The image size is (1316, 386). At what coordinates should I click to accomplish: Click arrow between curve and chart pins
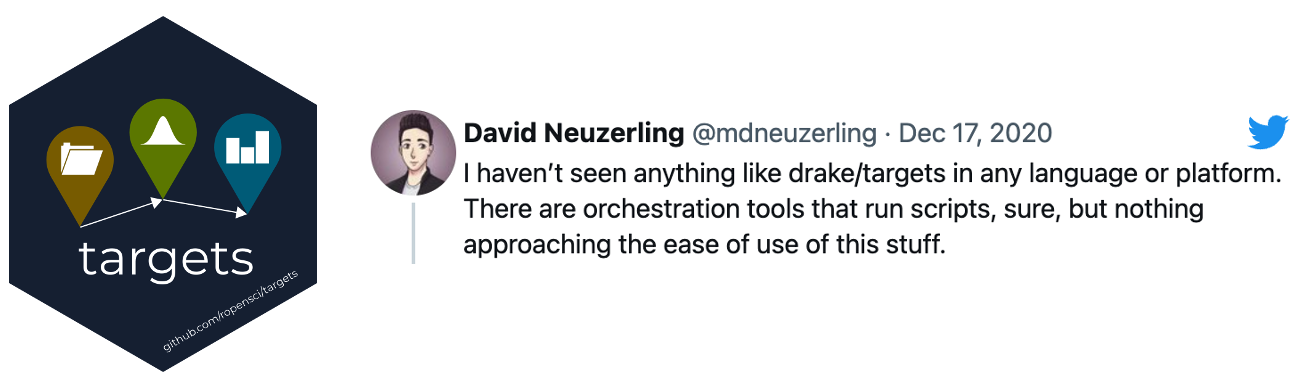(x=205, y=207)
